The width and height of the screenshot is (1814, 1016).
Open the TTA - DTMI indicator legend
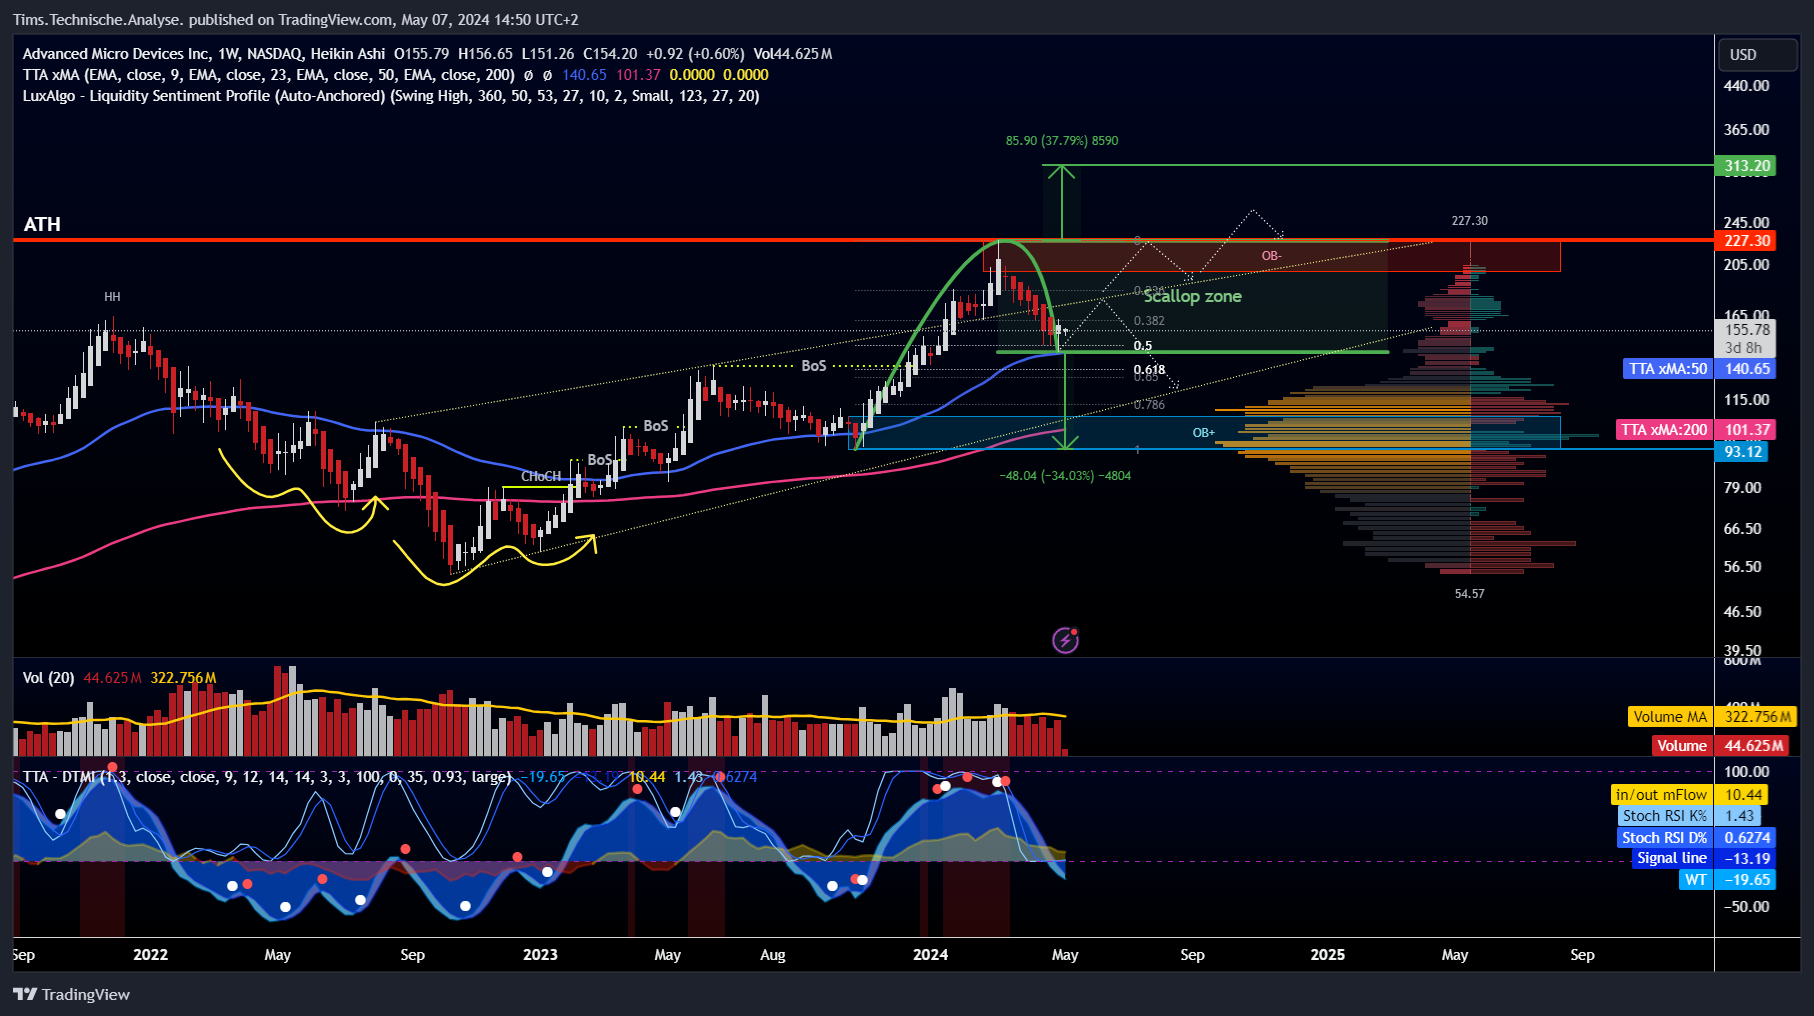click(266, 777)
